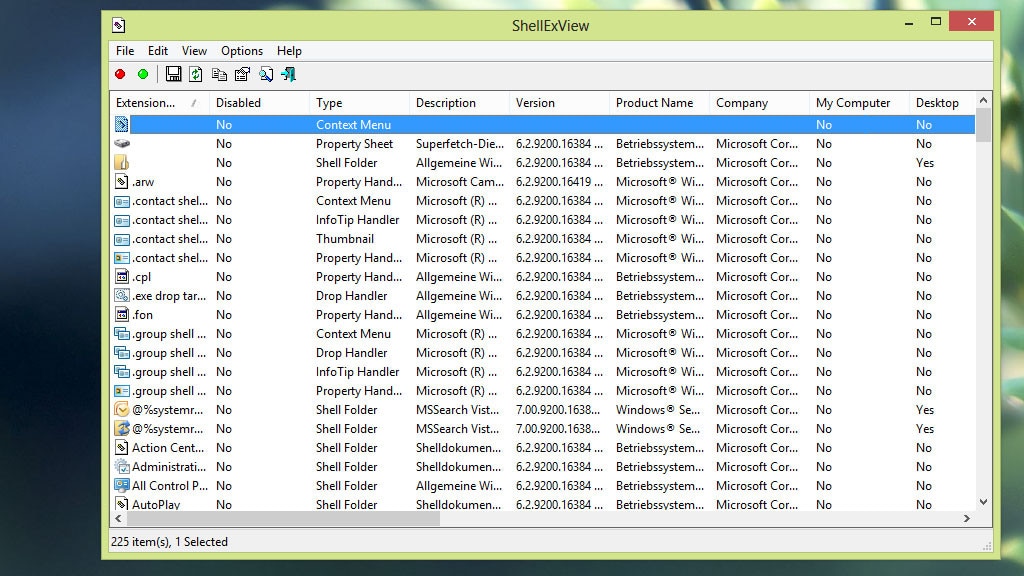Image resolution: width=1024 pixels, height=576 pixels.
Task: Click the '.exe drop tar...' extension name
Action: pos(169,296)
